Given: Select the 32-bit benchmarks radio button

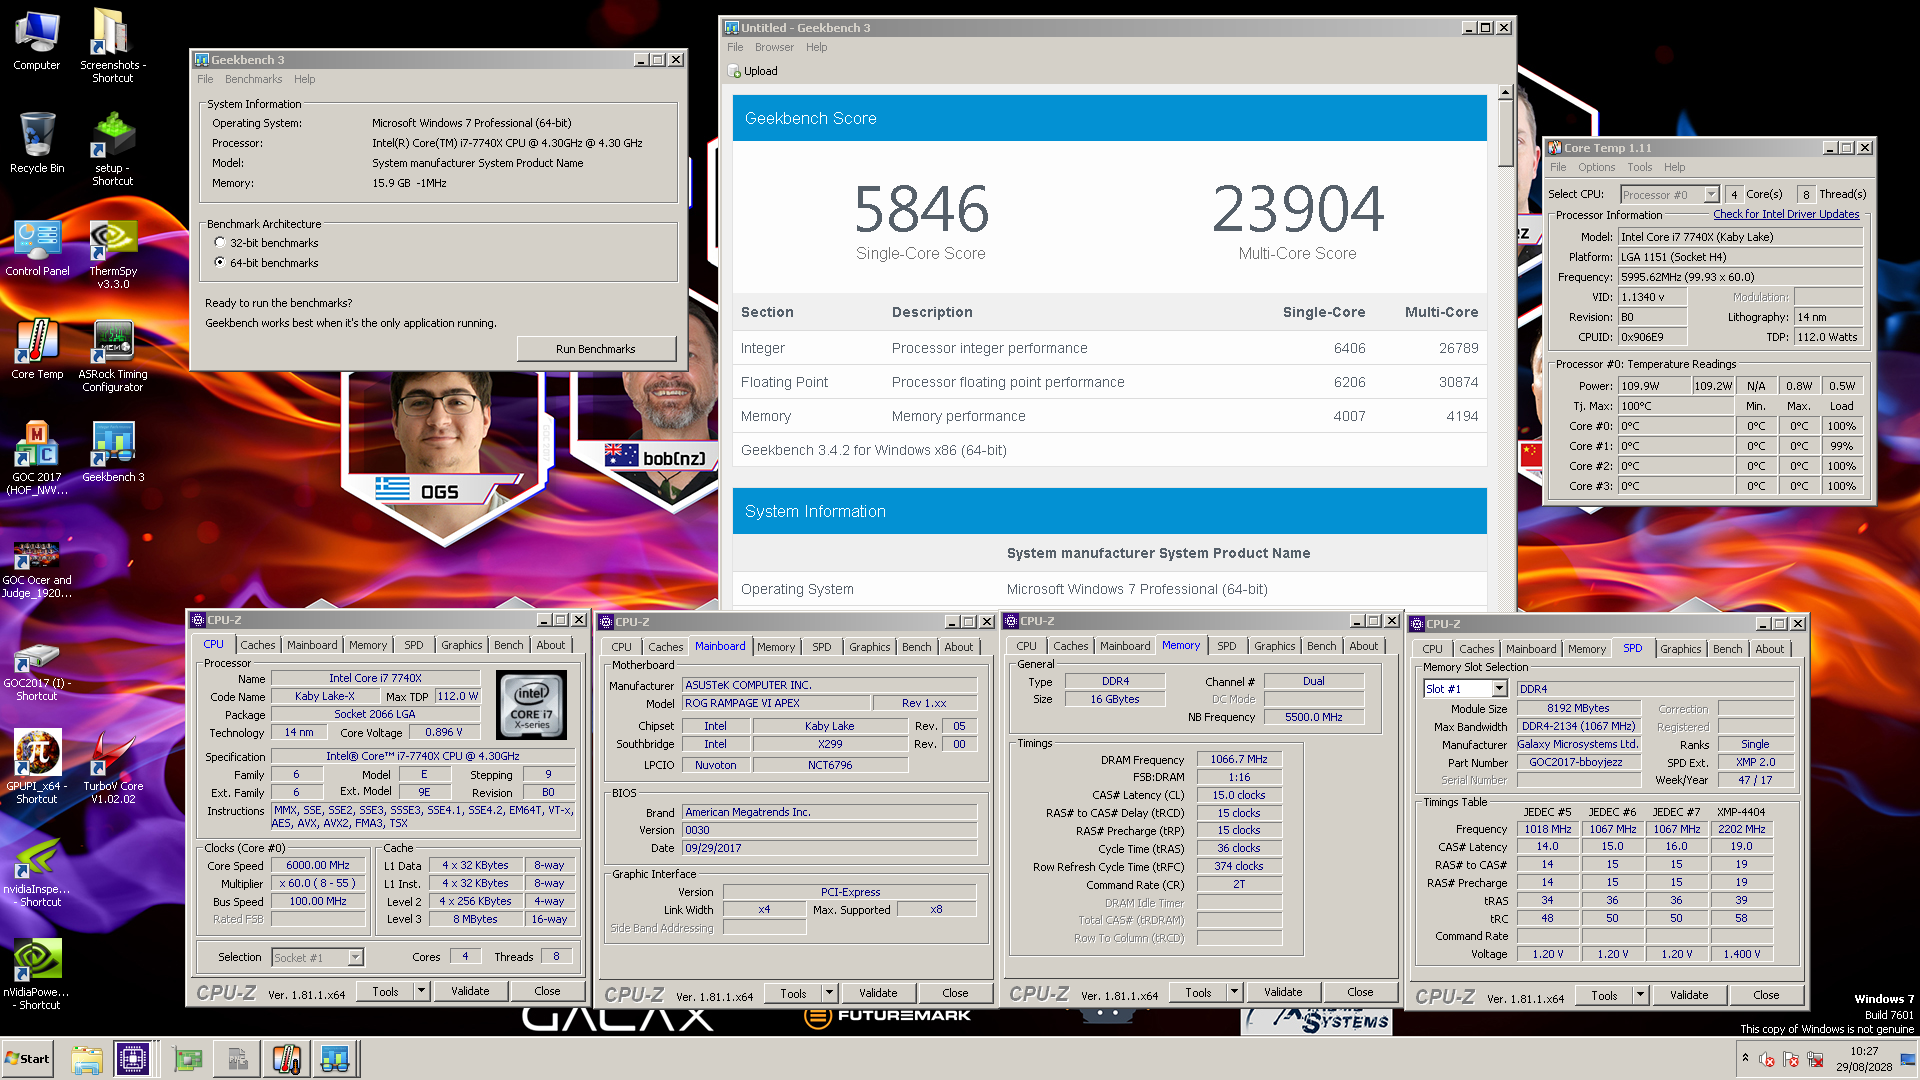Looking at the screenshot, I should (x=220, y=243).
